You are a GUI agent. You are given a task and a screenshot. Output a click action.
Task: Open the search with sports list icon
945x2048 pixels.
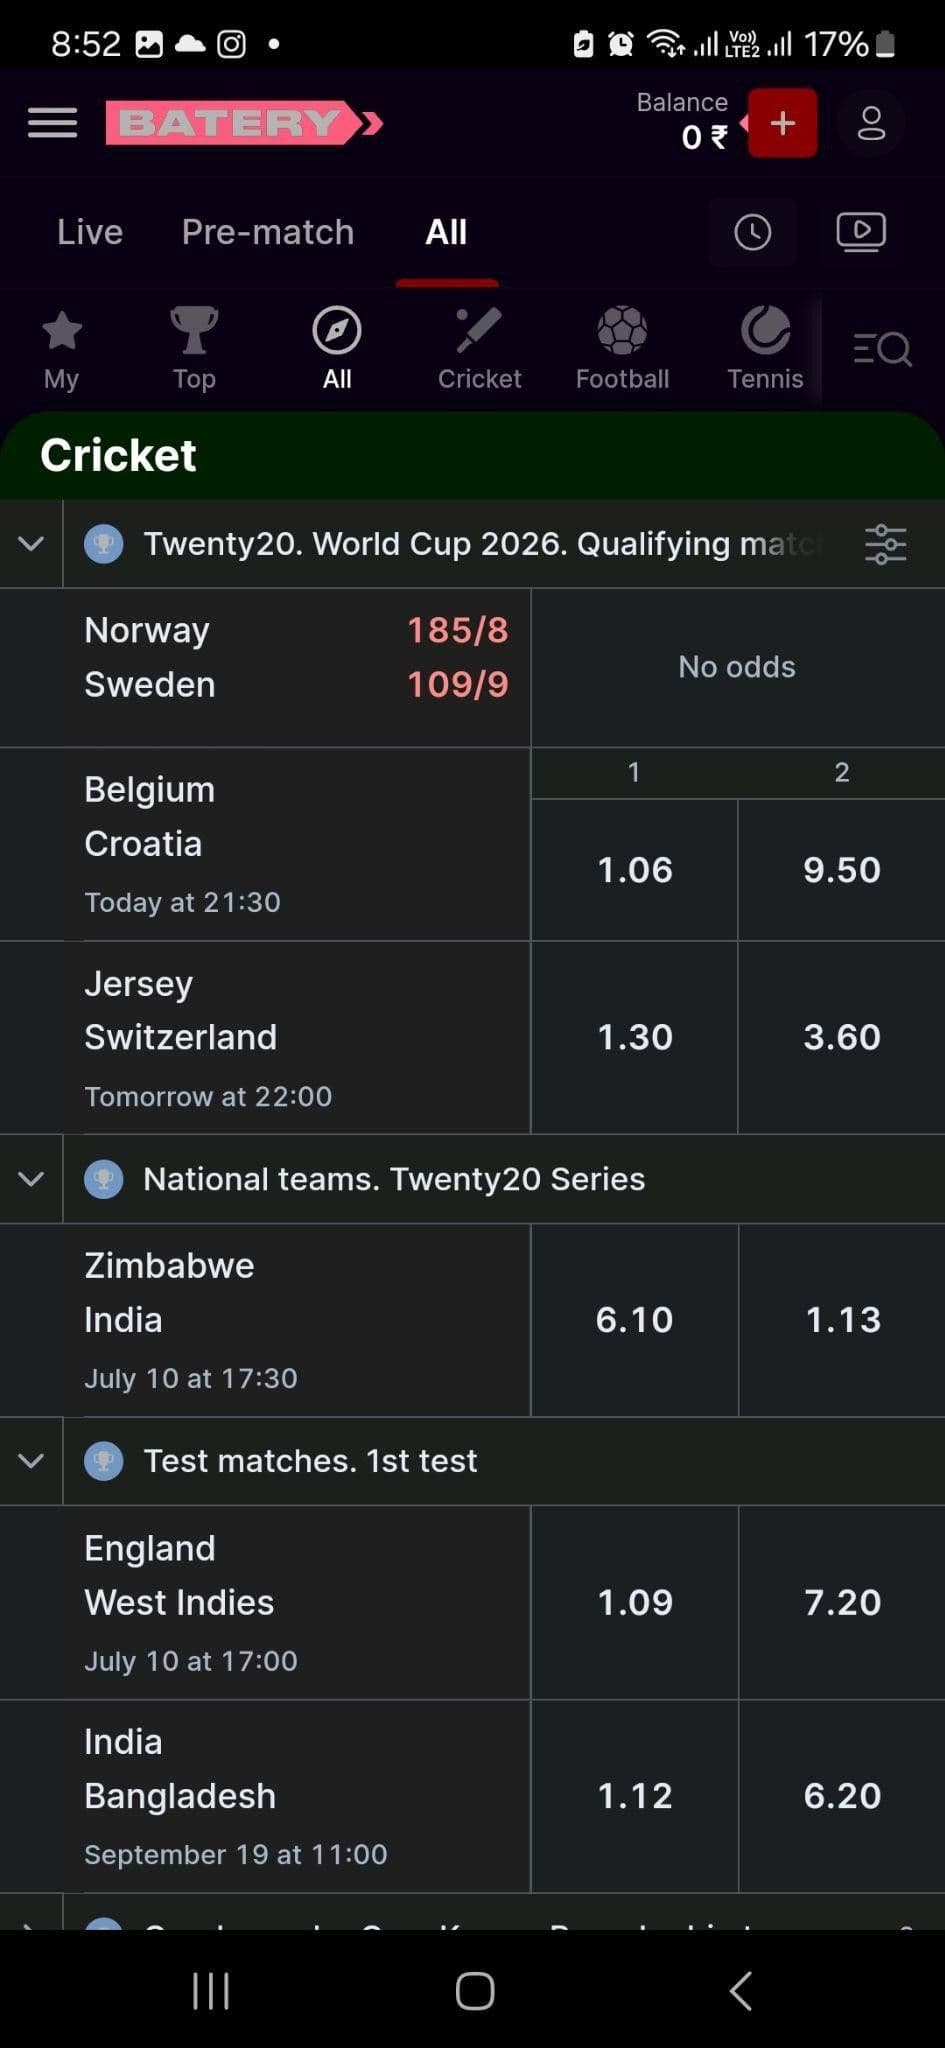click(x=881, y=347)
